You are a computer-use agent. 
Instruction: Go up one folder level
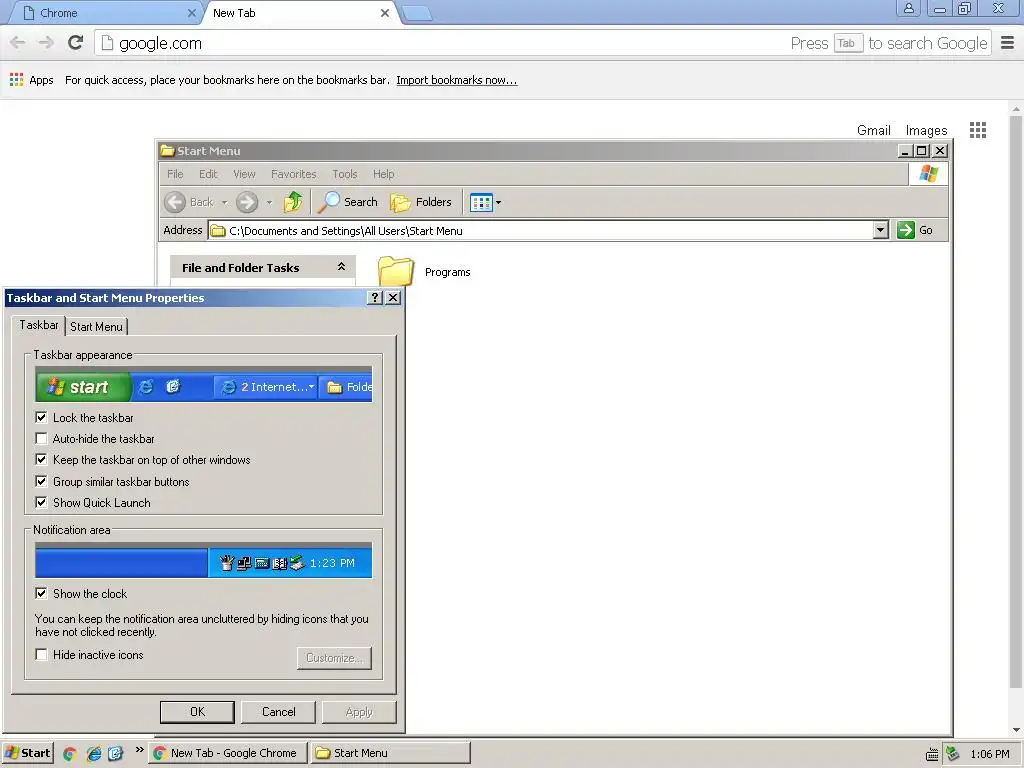pos(293,202)
